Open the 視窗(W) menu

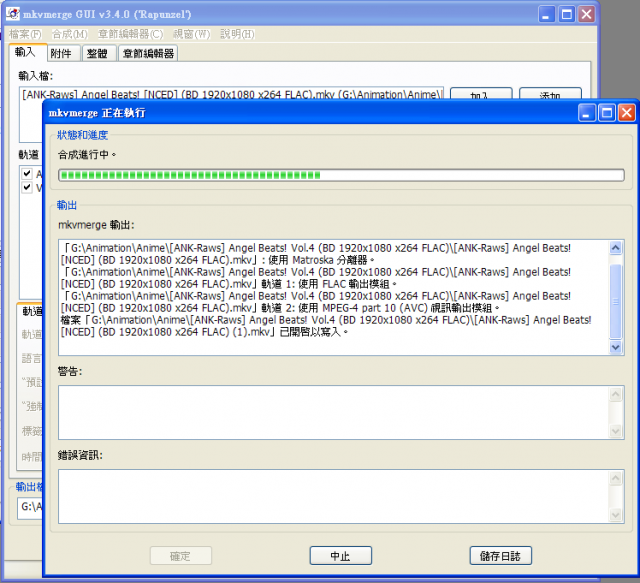[x=191, y=34]
